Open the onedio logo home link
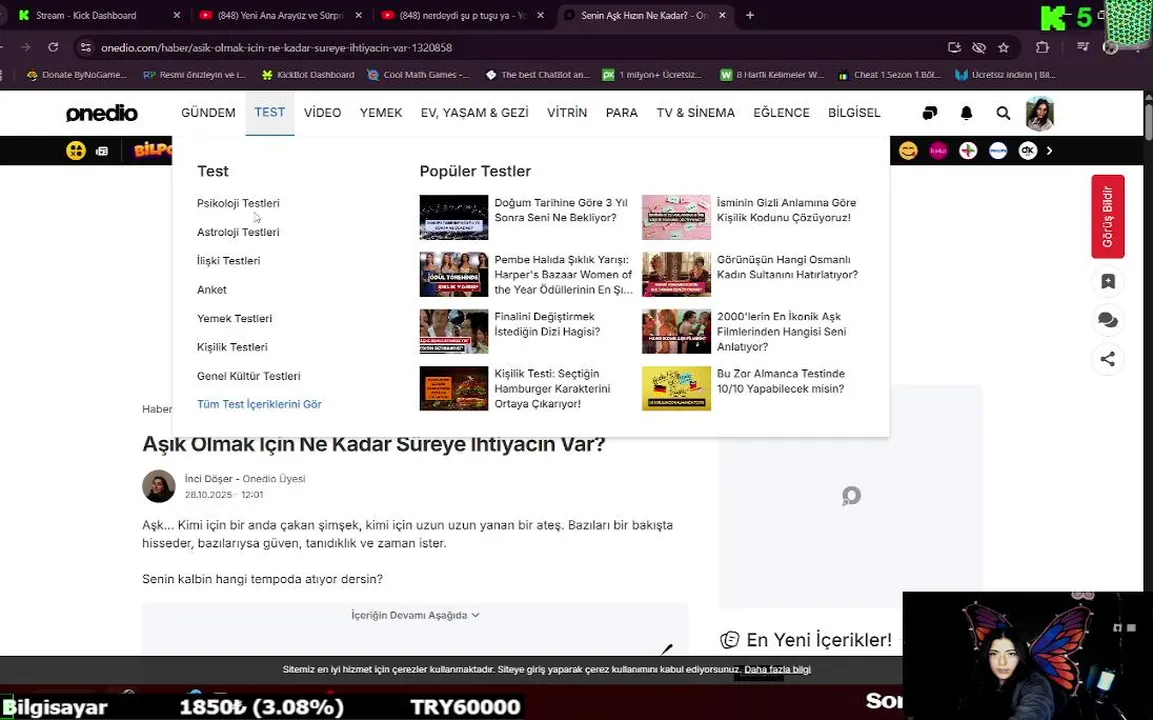The width and height of the screenshot is (1153, 720). coord(101,113)
